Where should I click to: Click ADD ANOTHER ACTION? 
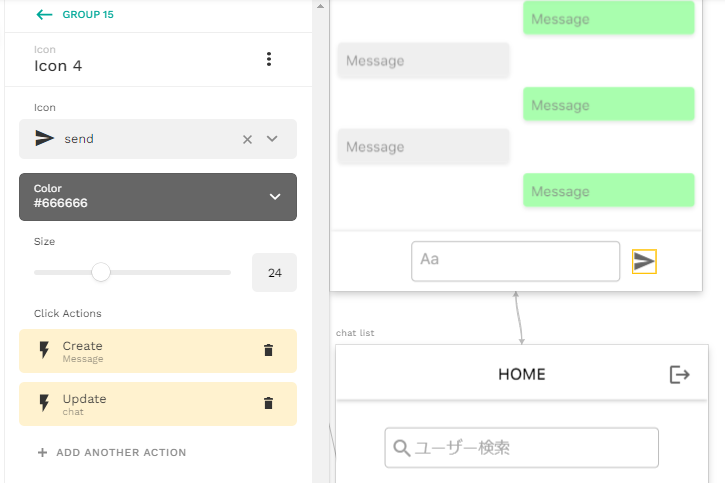tap(112, 452)
